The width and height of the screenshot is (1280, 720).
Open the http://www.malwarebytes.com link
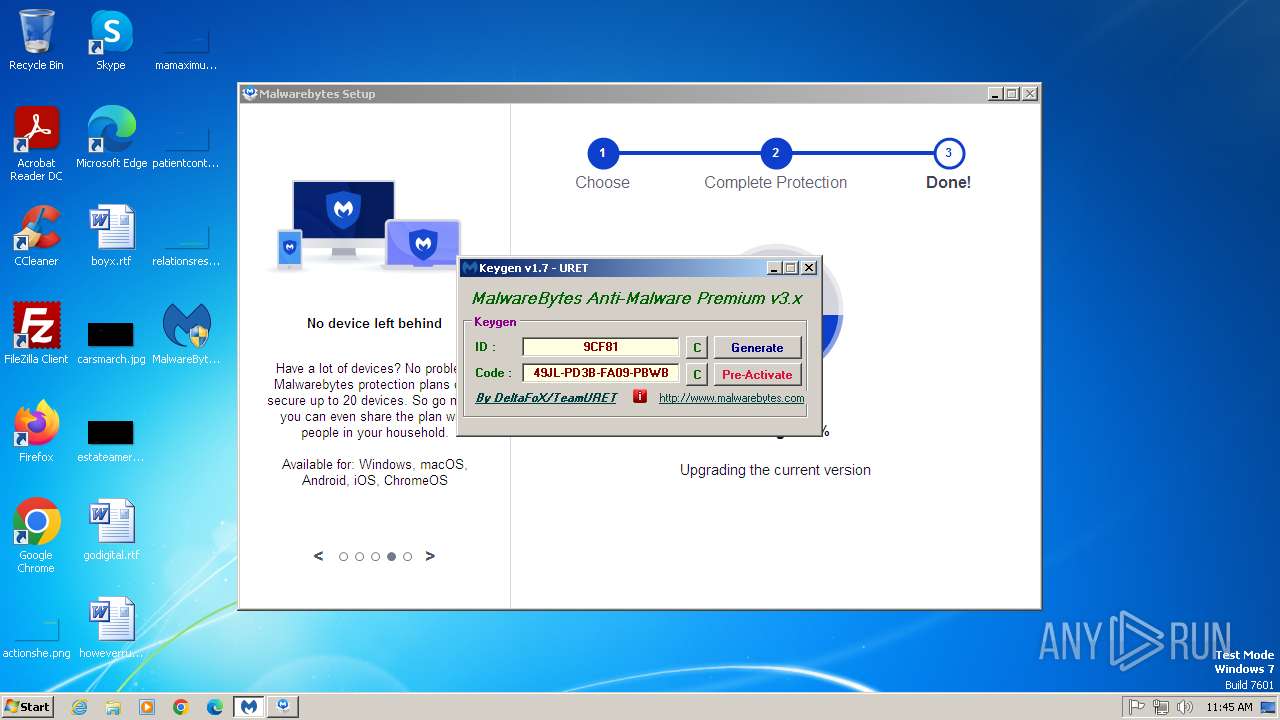pyautogui.click(x=731, y=398)
